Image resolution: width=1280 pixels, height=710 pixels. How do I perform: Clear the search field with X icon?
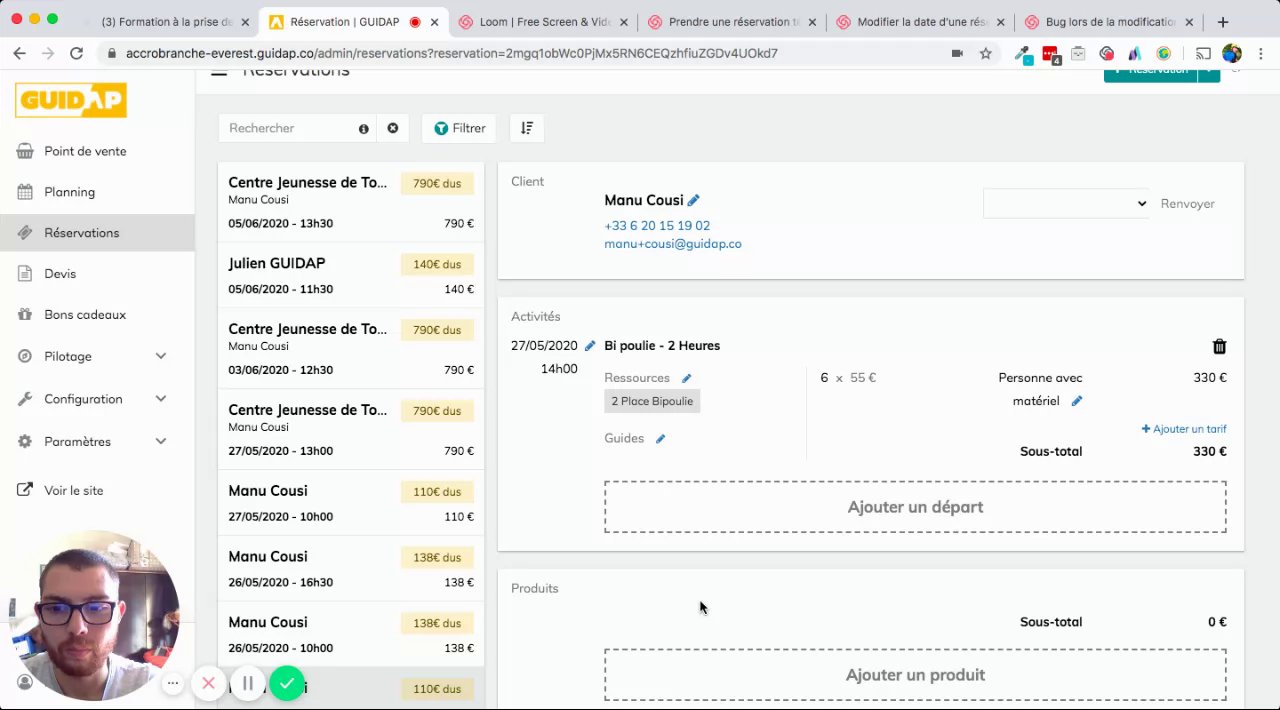tap(393, 128)
